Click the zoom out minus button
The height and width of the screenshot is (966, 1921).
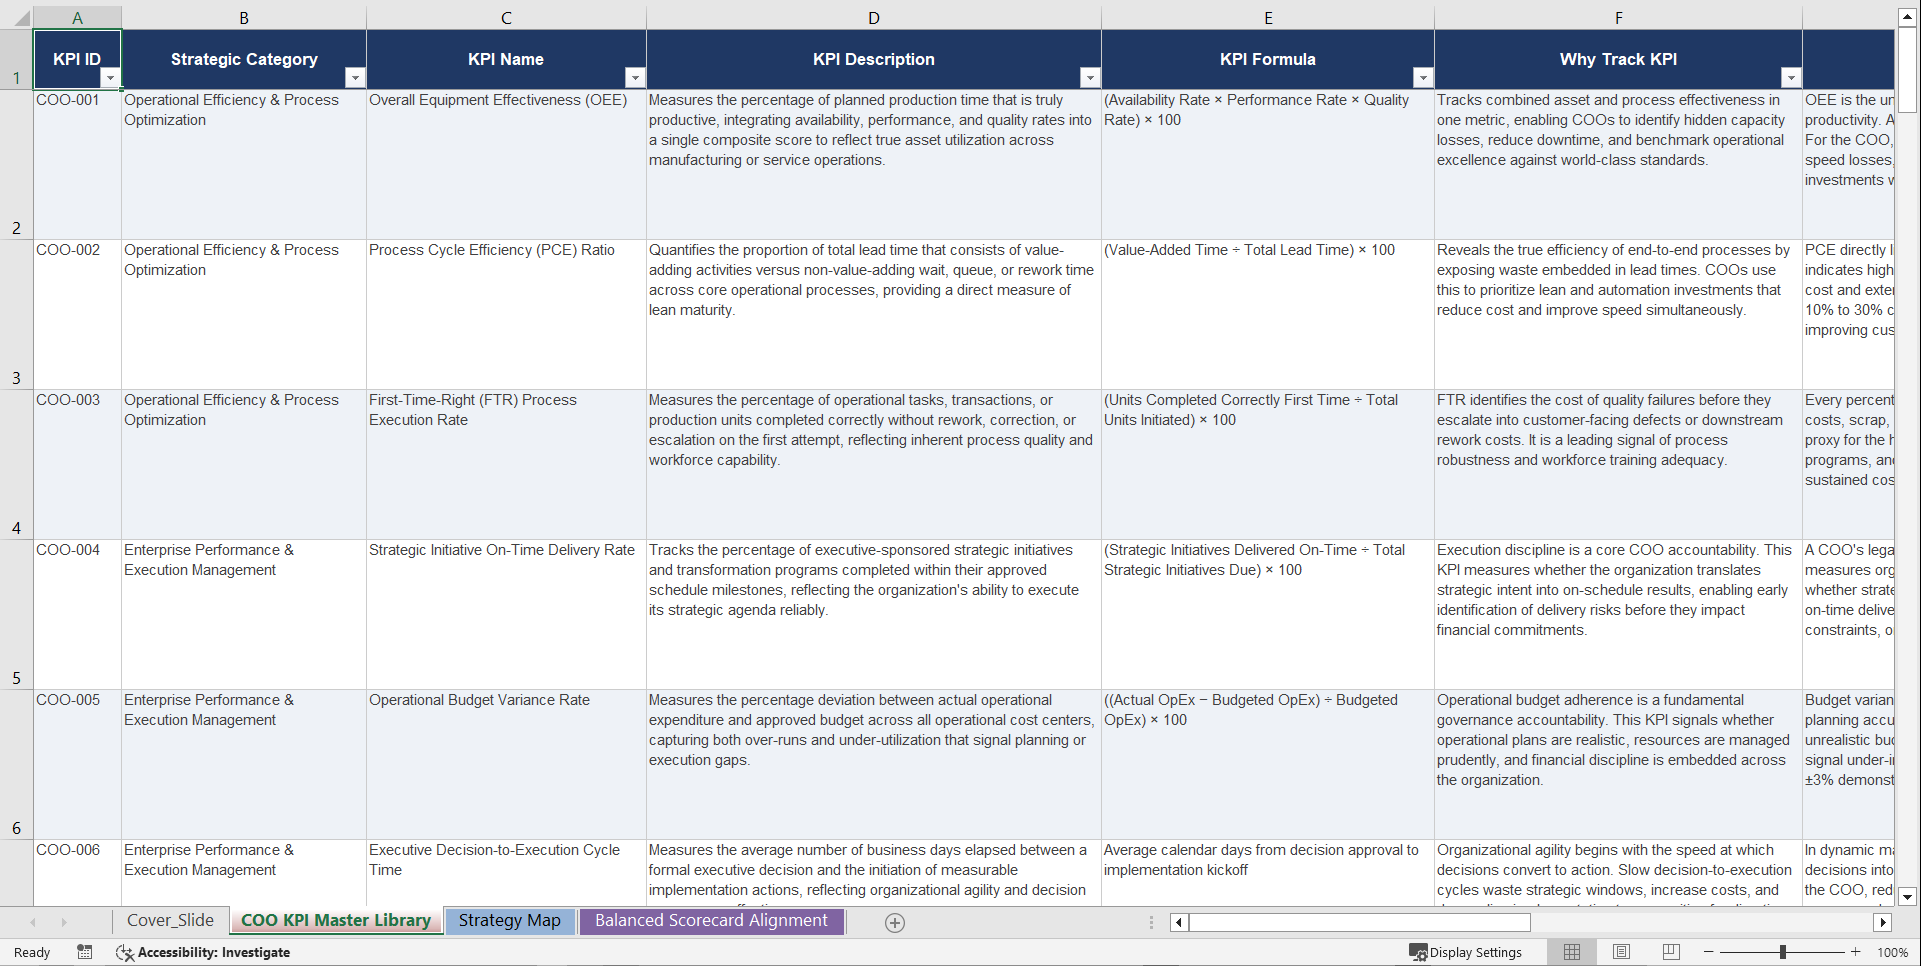tap(1709, 952)
